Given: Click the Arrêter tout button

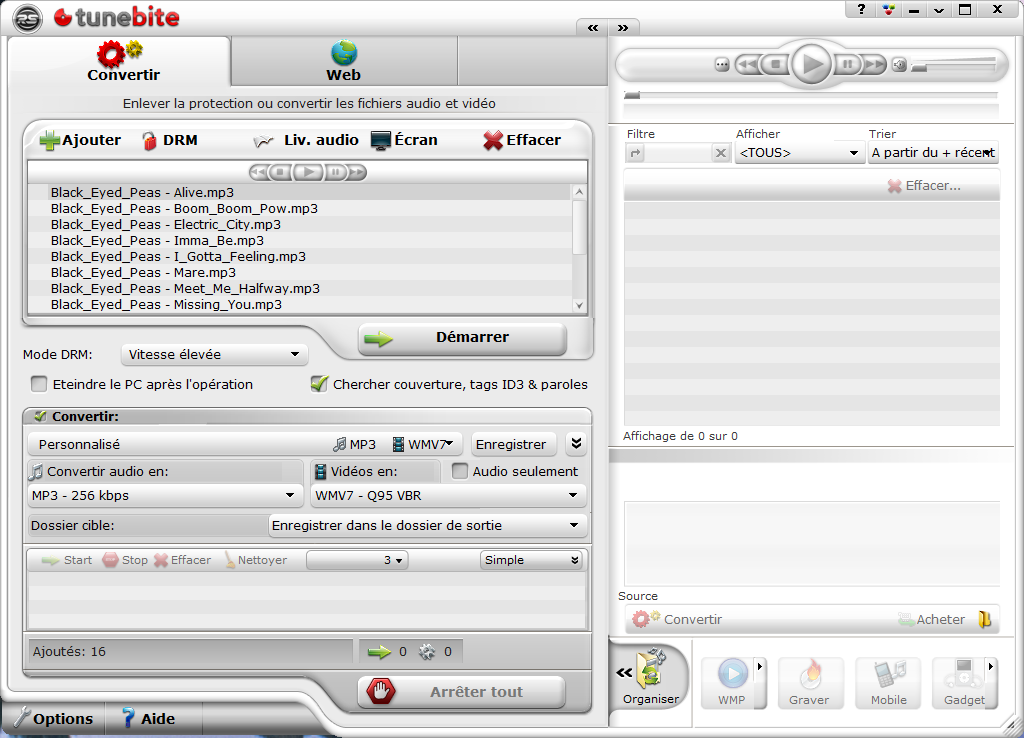Looking at the screenshot, I should [461, 692].
